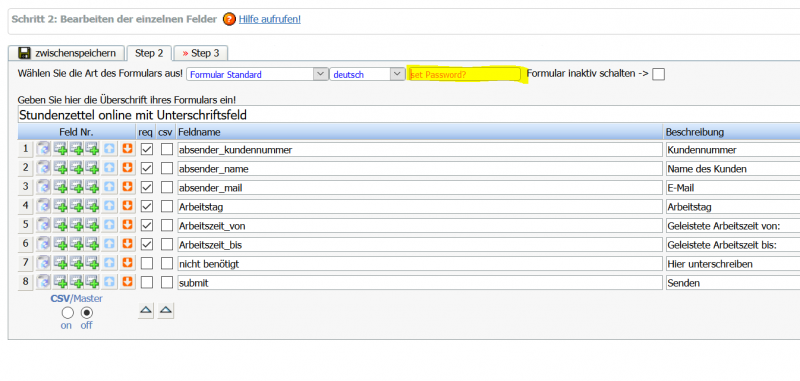
Task: Move Arbeitszeit_von field up
Action: pyautogui.click(x=110, y=225)
